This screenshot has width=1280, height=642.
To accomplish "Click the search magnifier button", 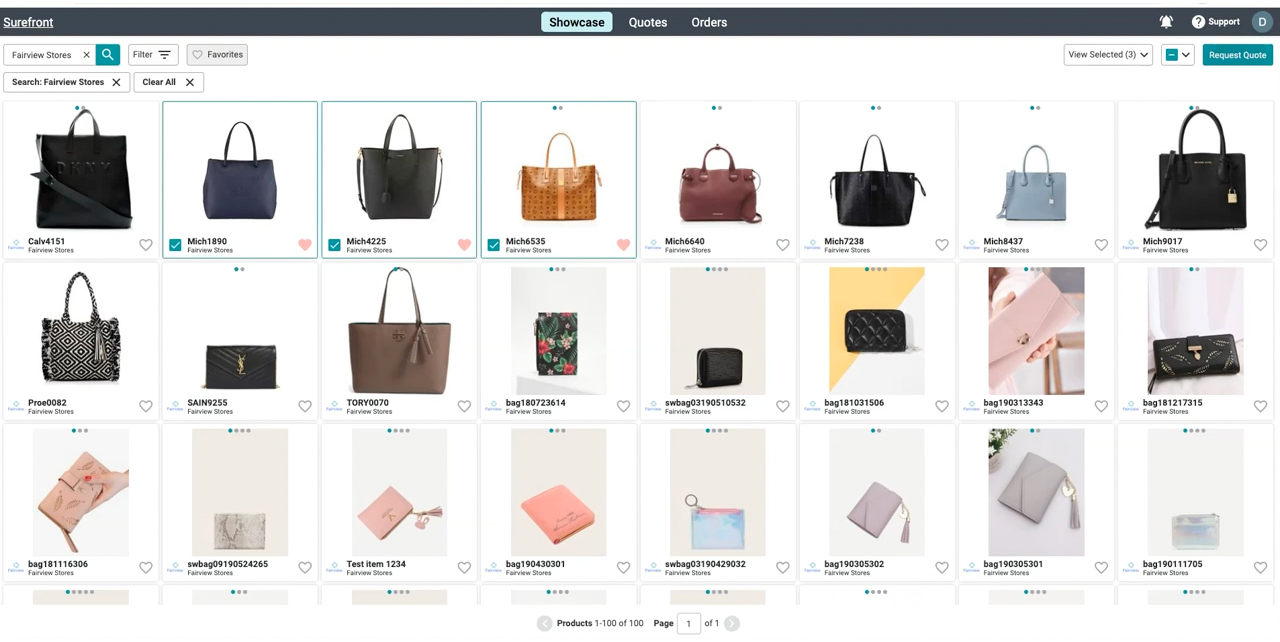I will pos(108,55).
